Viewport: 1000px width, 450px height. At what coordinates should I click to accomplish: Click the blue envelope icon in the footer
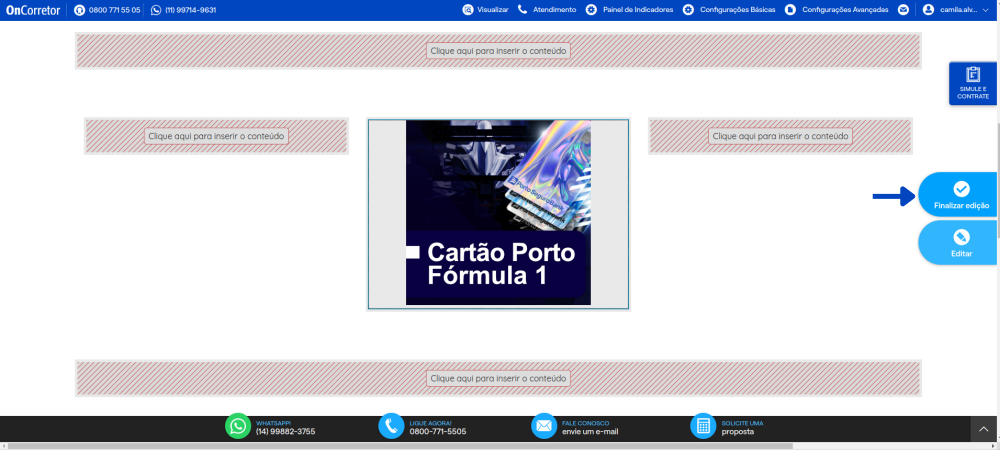(544, 426)
